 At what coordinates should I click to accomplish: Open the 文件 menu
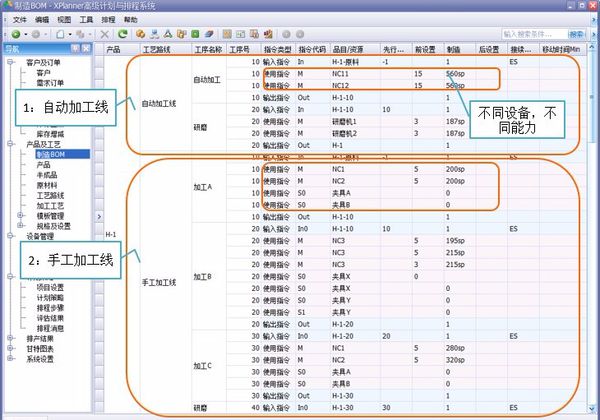pyautogui.click(x=20, y=20)
